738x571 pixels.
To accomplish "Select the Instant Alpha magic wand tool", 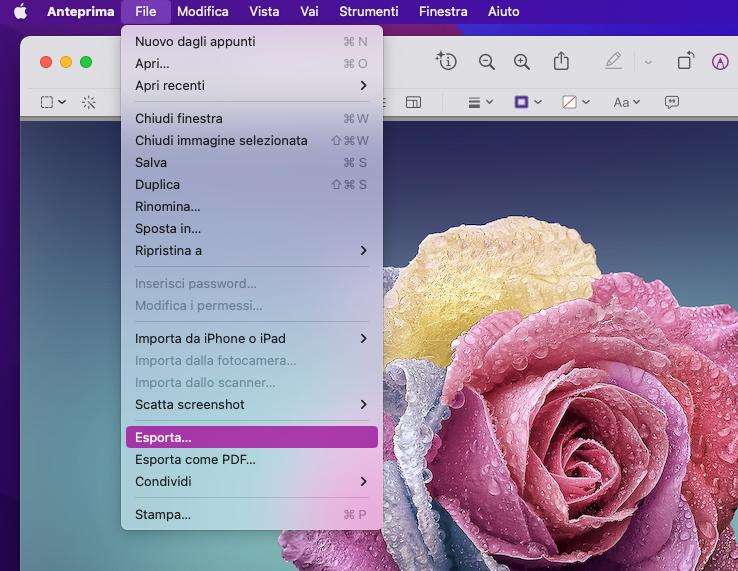I will (89, 102).
